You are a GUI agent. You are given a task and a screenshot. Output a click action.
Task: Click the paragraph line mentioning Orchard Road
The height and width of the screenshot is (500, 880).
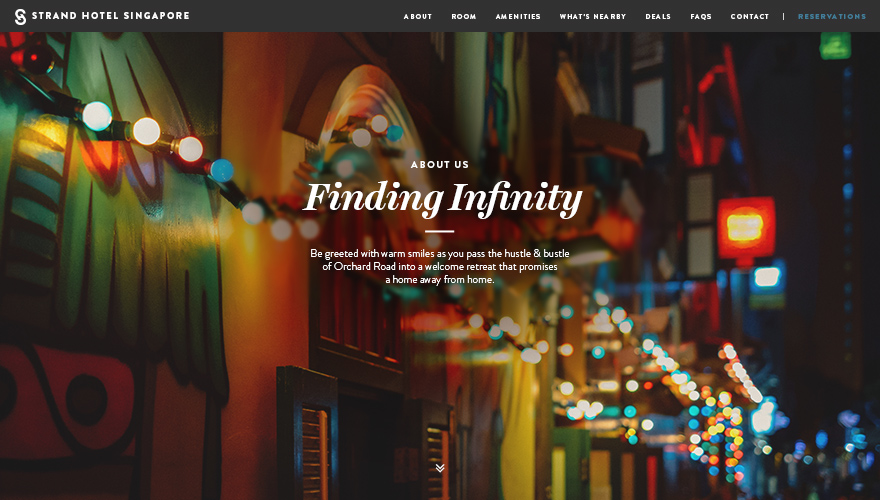click(440, 267)
